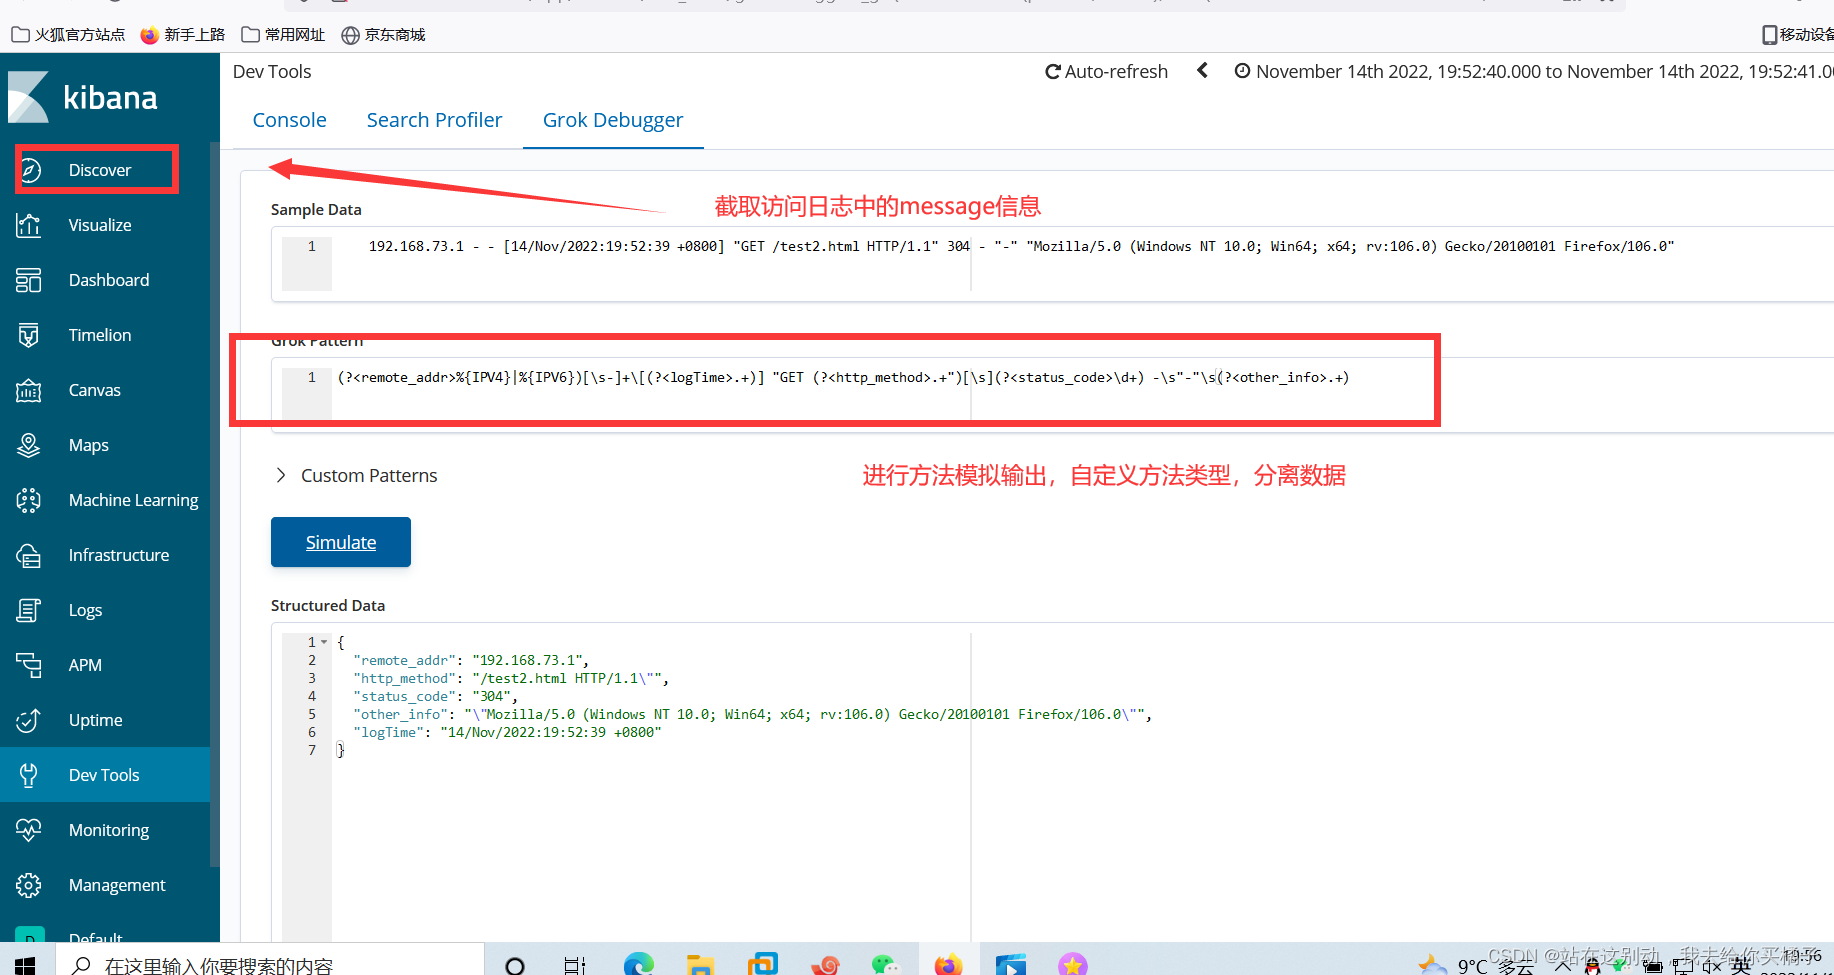Open Machine Learning
Screen dimensions: 1834x975
click(133, 499)
